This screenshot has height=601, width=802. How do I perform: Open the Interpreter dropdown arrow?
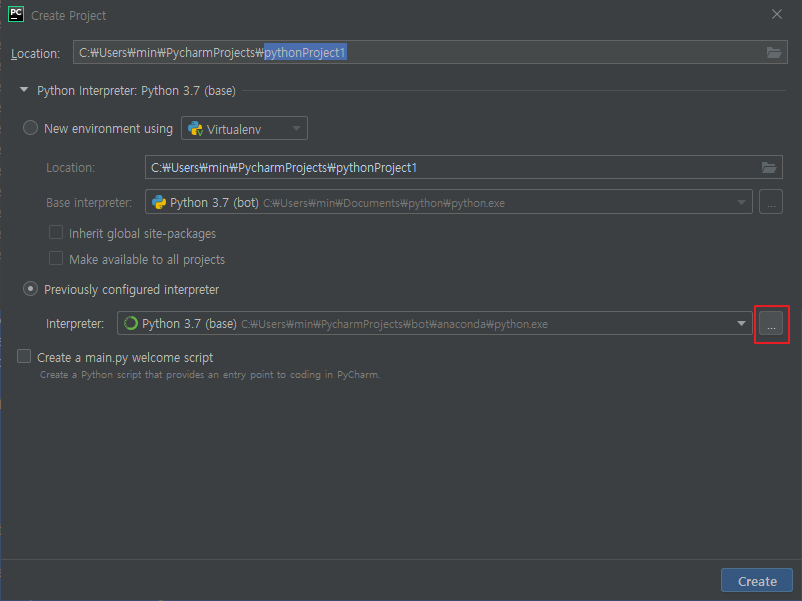(741, 323)
